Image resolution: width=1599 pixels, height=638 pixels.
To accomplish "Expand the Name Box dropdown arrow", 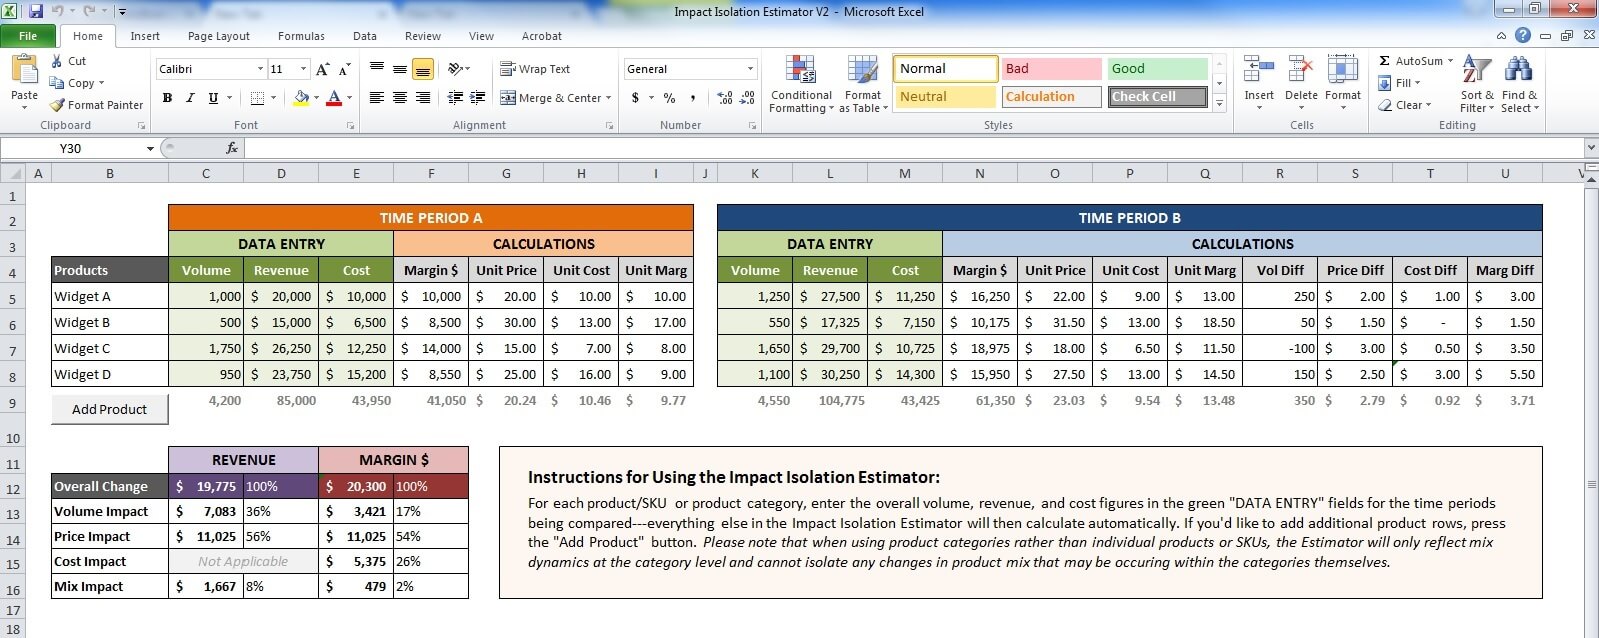I will [x=150, y=148].
